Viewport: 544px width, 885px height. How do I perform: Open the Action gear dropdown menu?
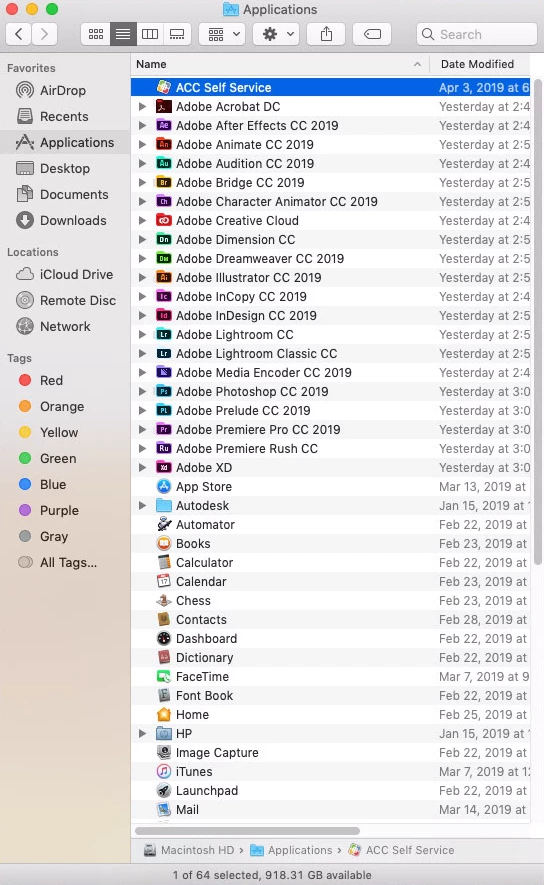pyautogui.click(x=279, y=34)
